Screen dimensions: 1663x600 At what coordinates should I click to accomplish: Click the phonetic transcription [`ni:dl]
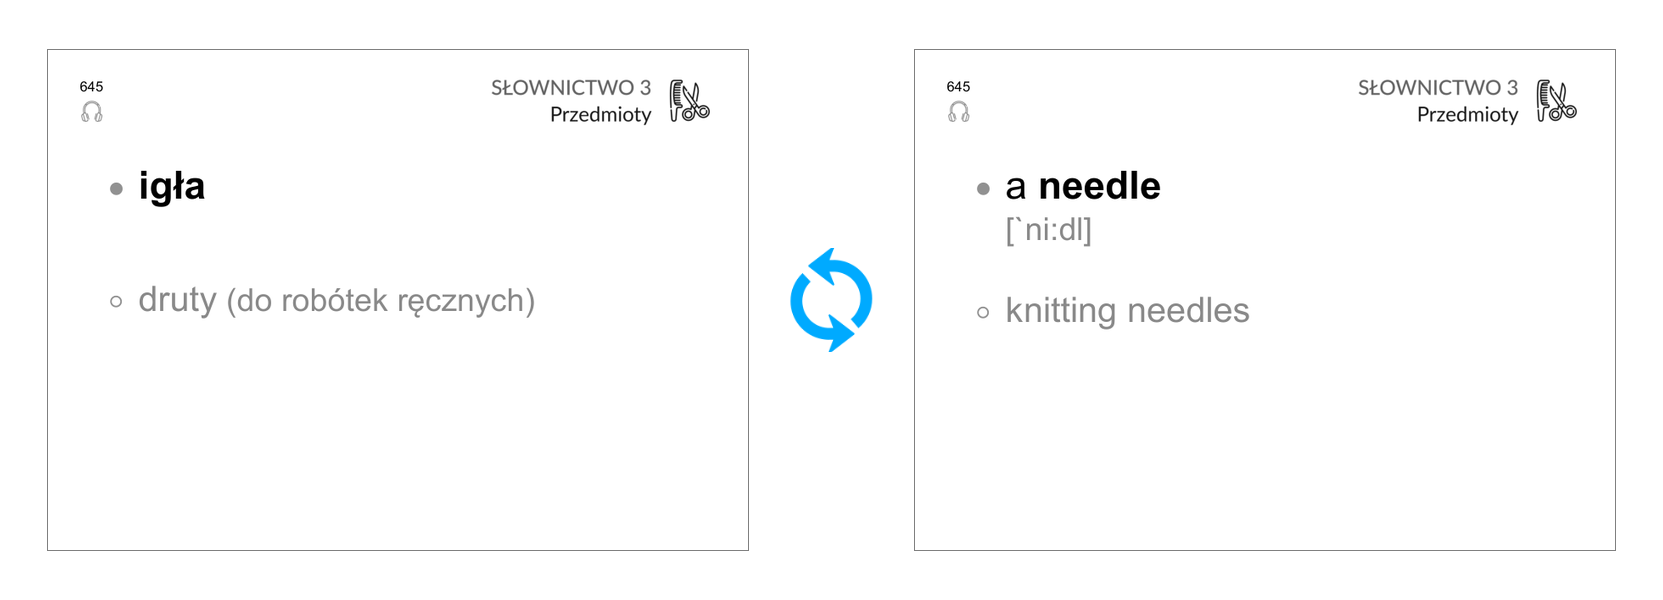1049,230
